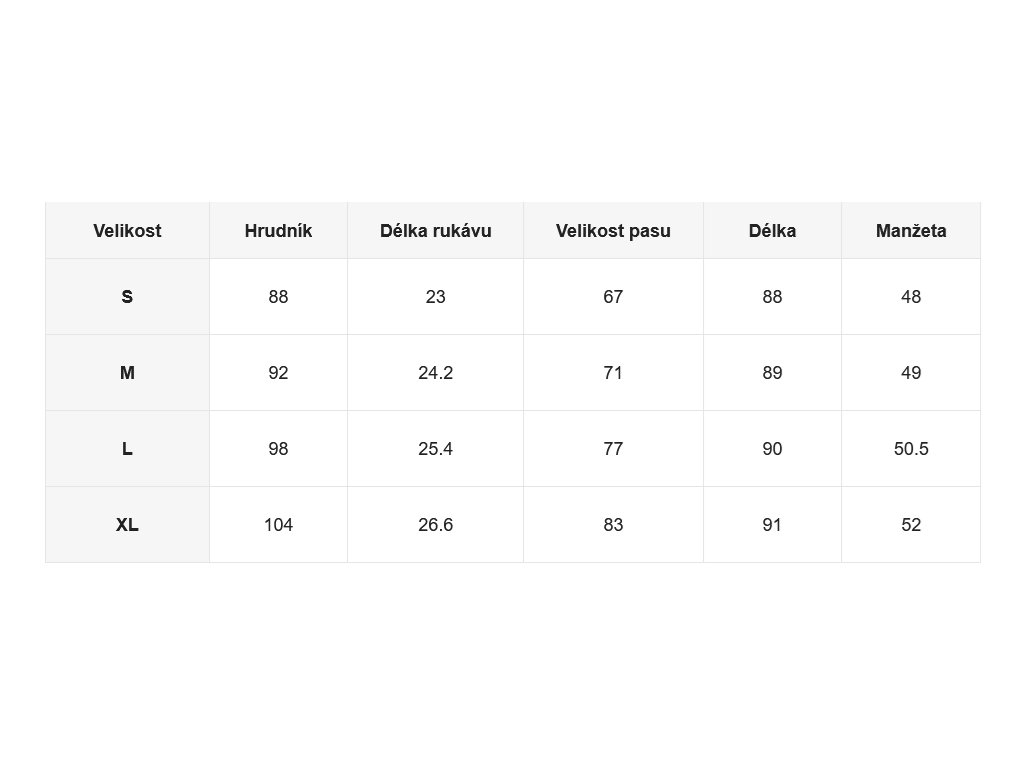This screenshot has width=1024, height=768.
Task: Click the S size row label
Action: click(x=127, y=297)
